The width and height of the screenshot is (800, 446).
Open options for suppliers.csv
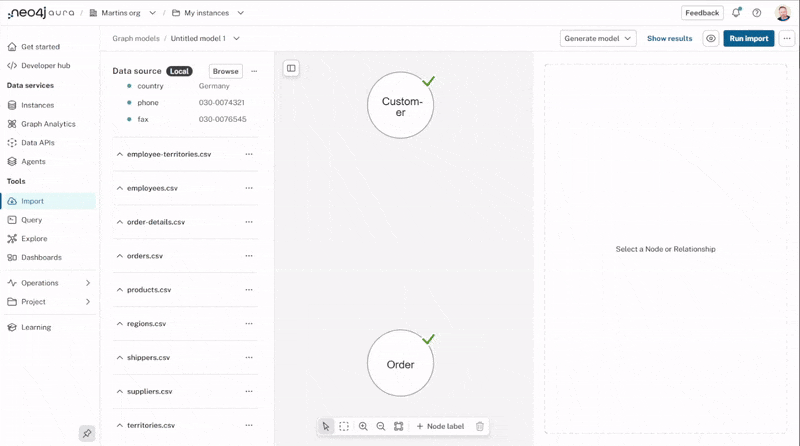[x=249, y=391]
